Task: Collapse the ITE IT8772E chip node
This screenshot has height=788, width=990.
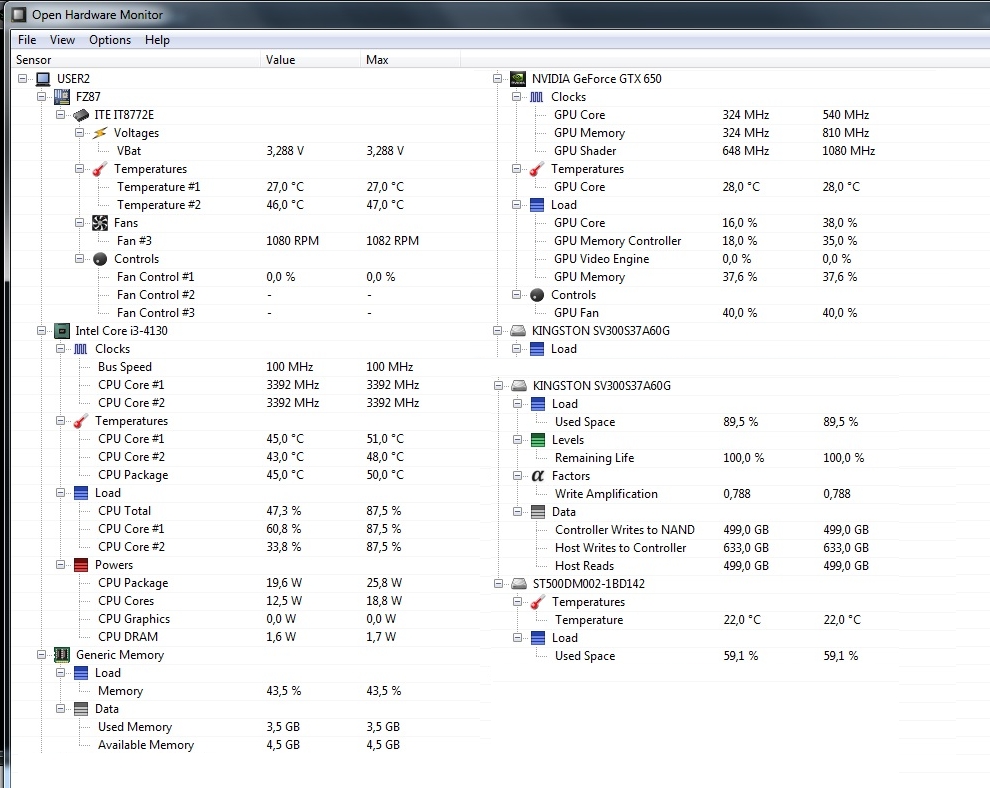Action: [61, 115]
